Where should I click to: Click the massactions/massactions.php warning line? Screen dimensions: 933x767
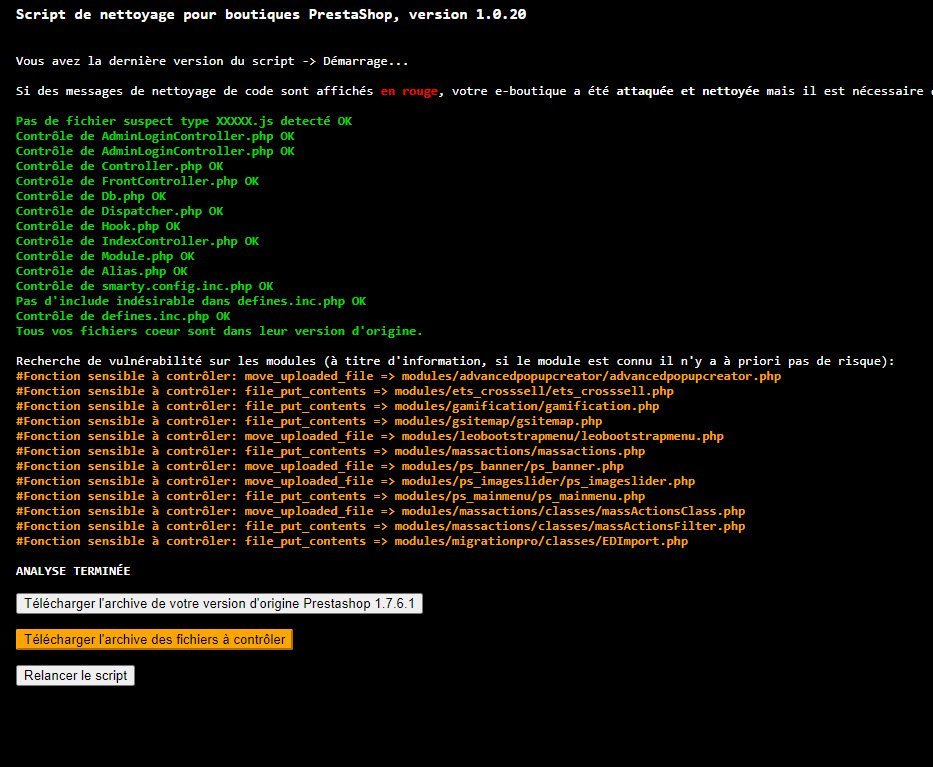point(331,451)
